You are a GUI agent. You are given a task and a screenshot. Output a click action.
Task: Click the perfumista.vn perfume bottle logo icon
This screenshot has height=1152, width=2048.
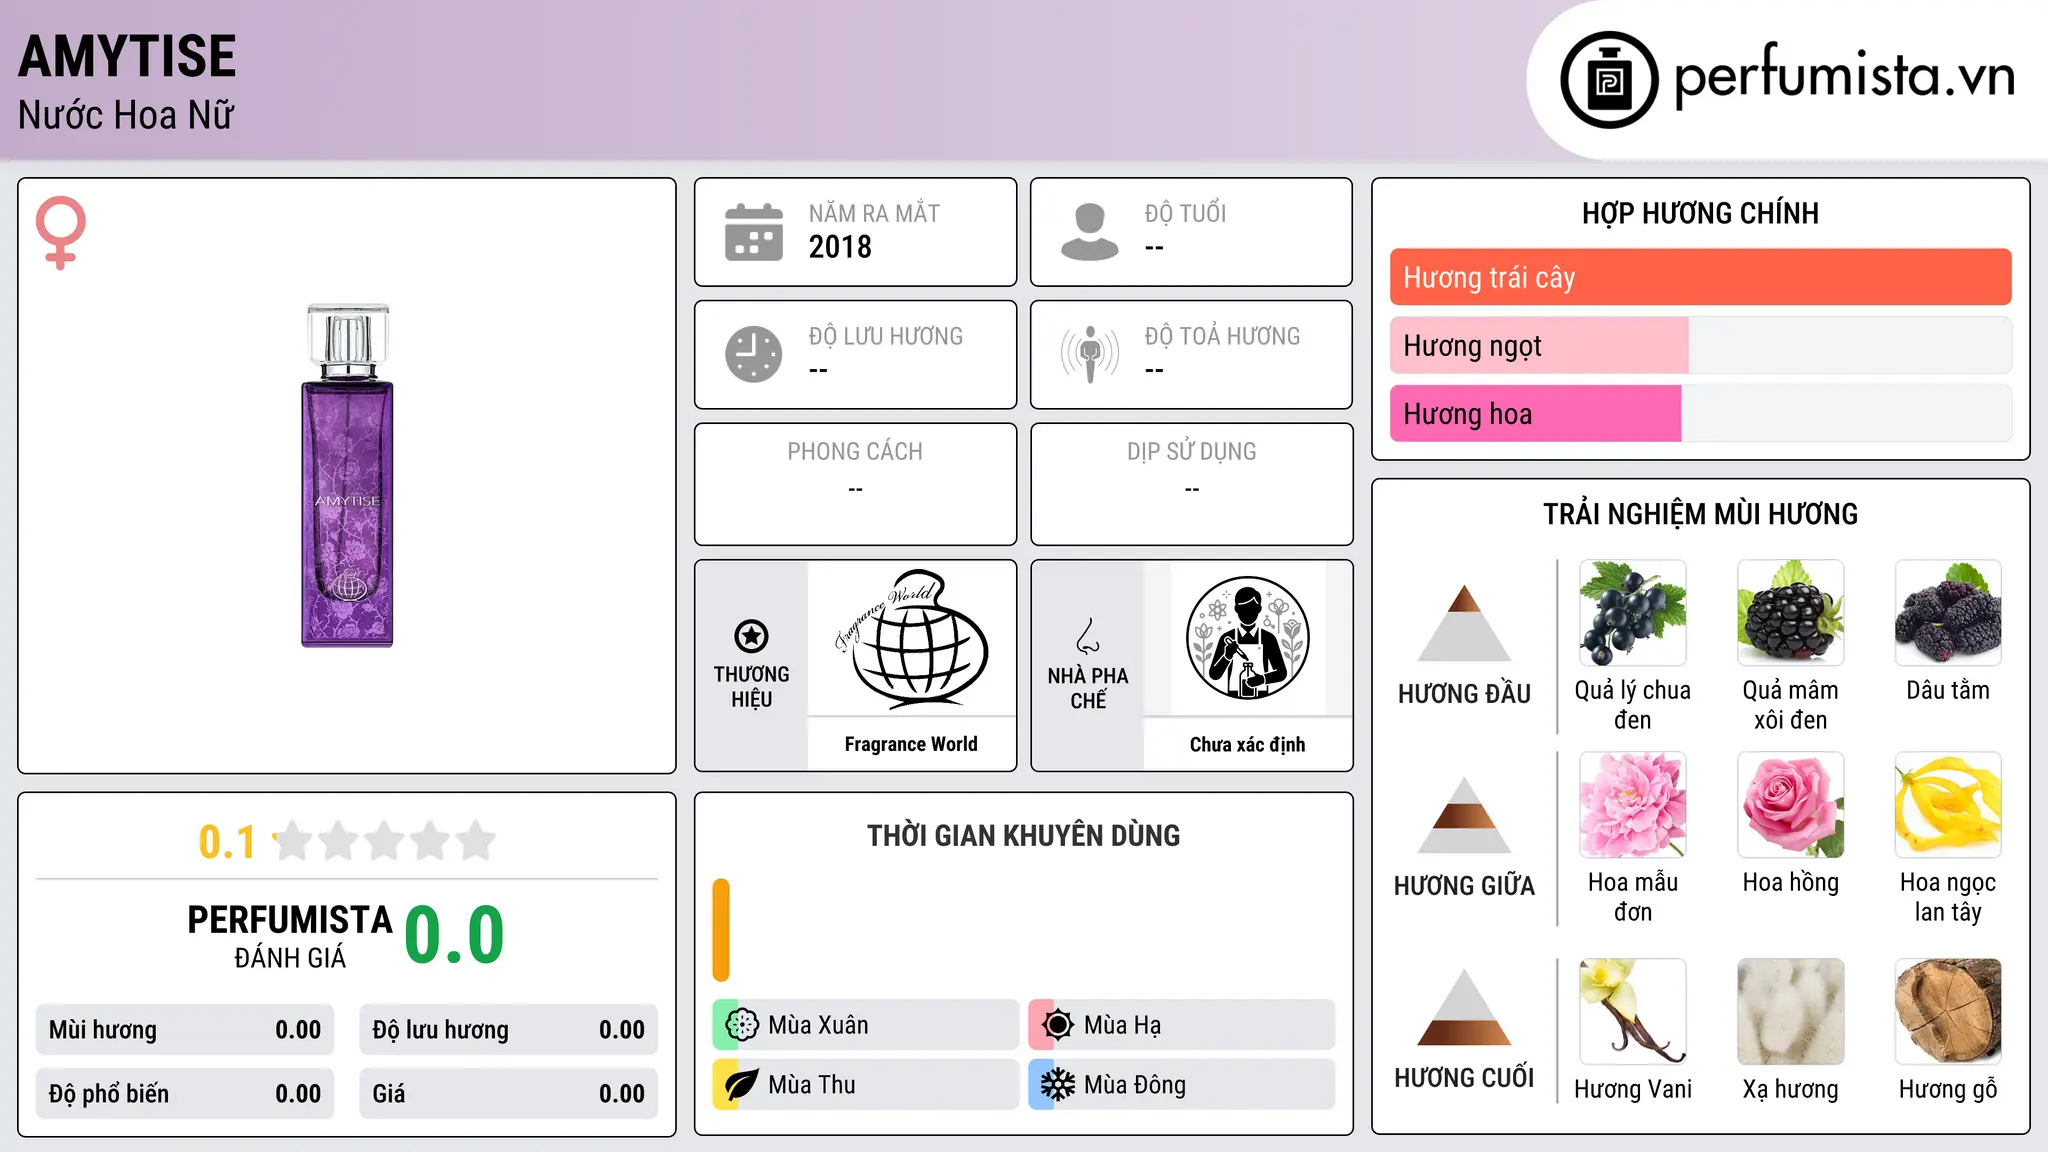(1609, 80)
